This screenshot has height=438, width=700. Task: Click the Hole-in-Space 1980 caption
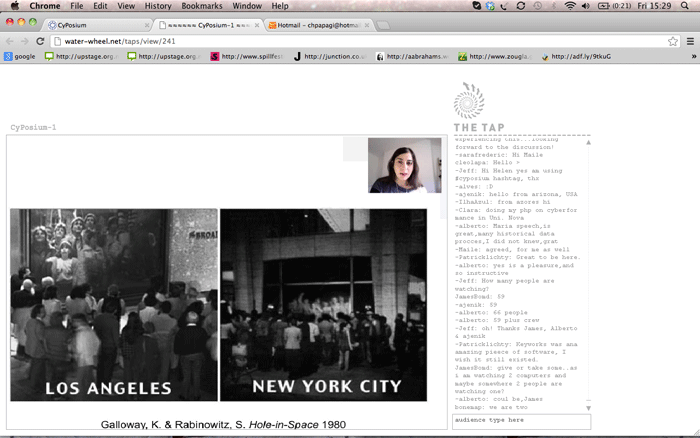[223, 424]
